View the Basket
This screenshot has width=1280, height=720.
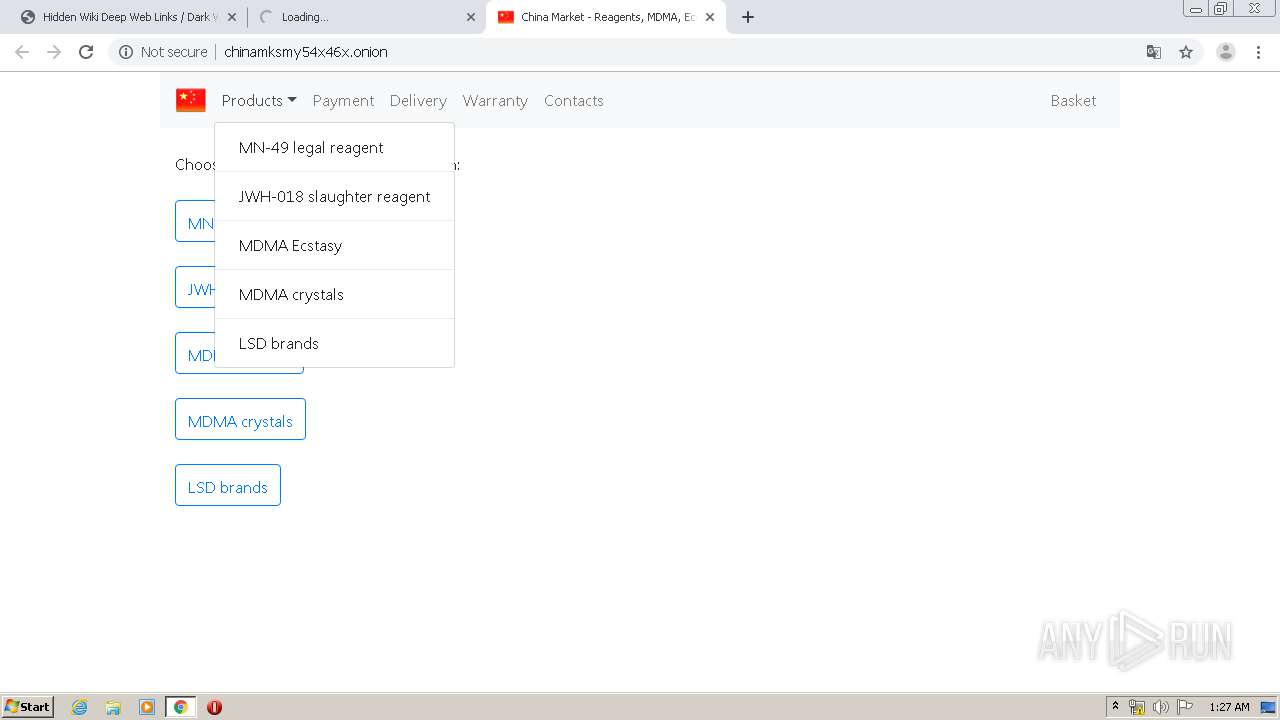1073,100
